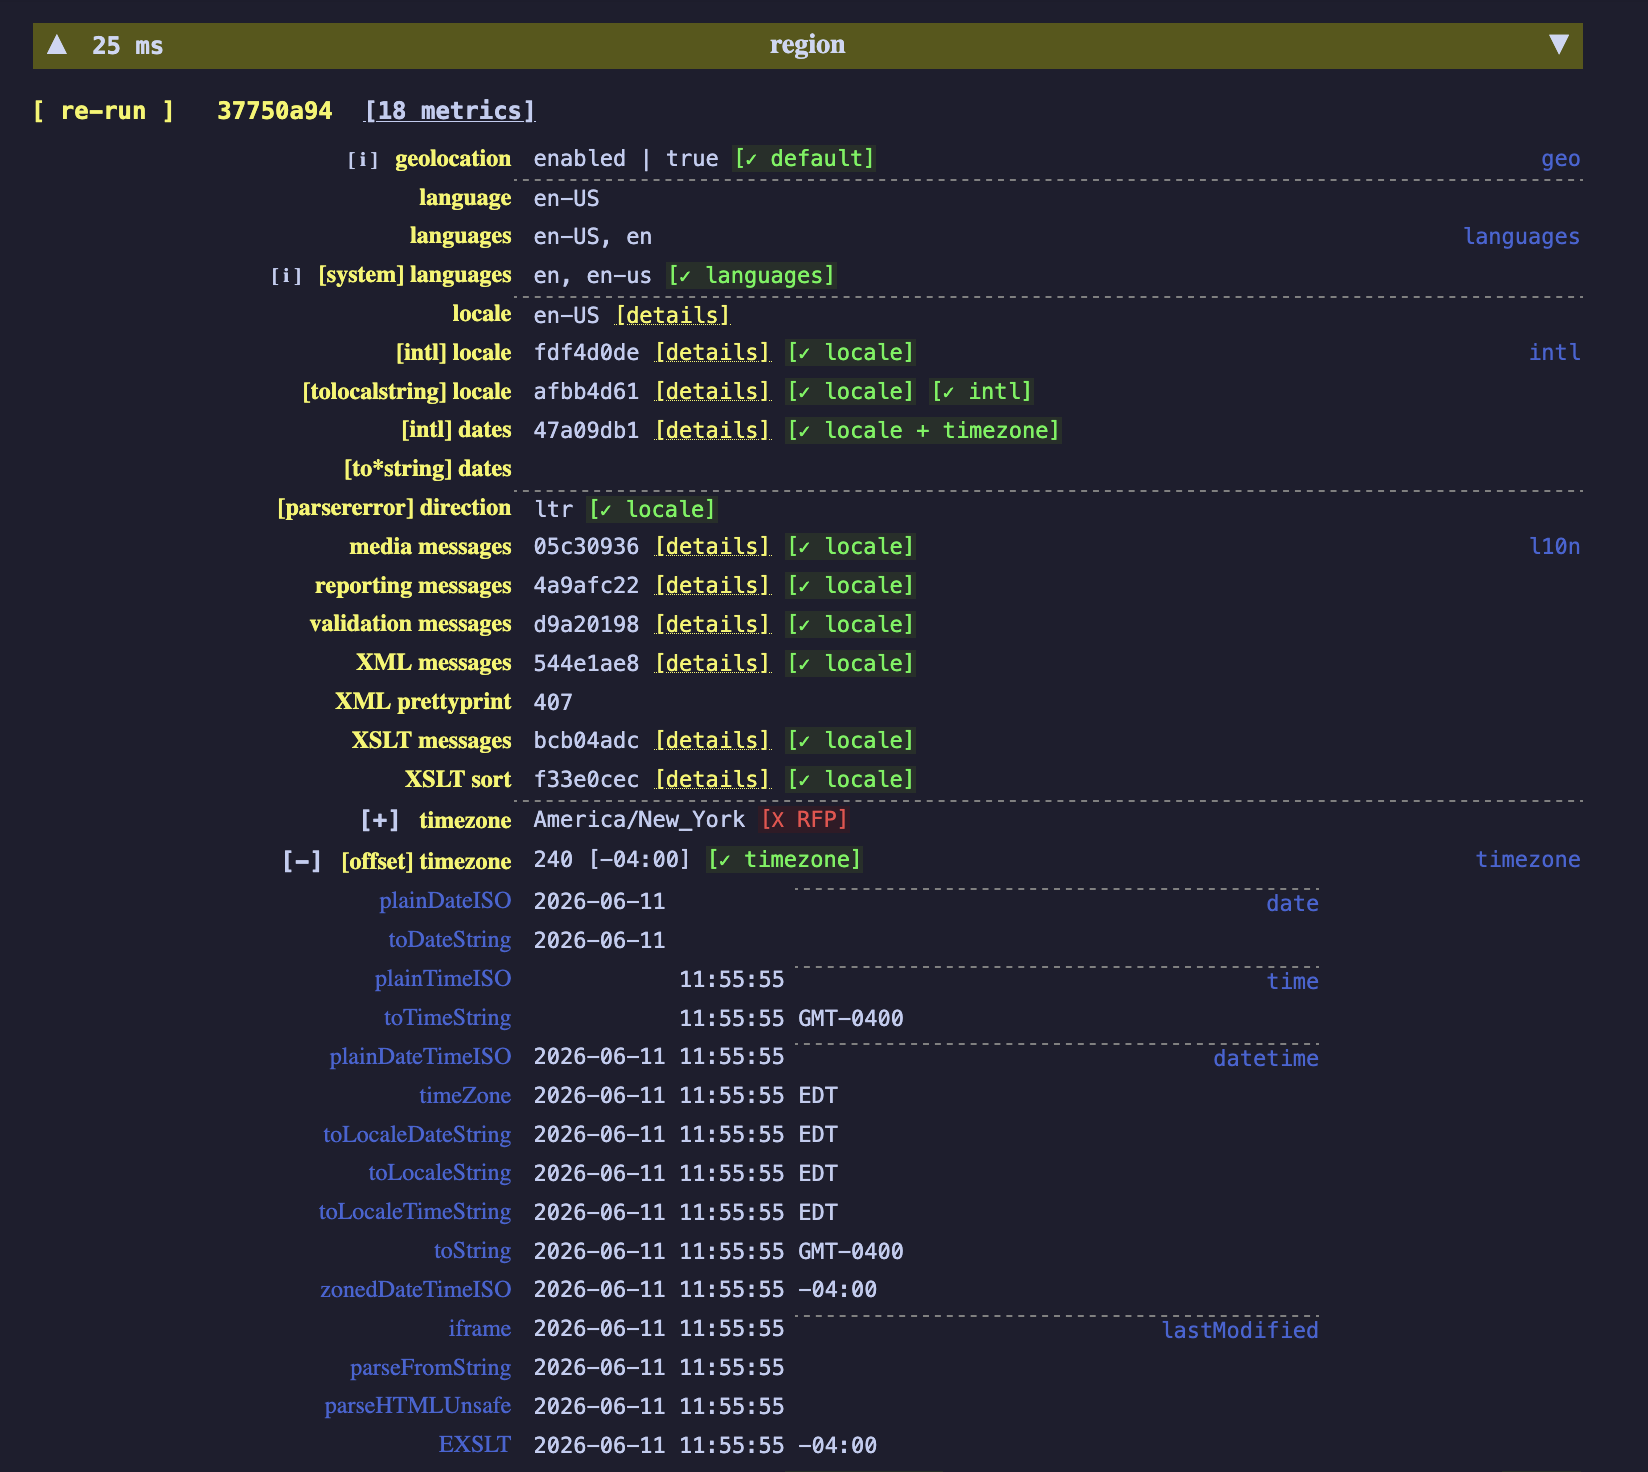Click the ltr direction value
This screenshot has width=1648, height=1472.
click(553, 509)
